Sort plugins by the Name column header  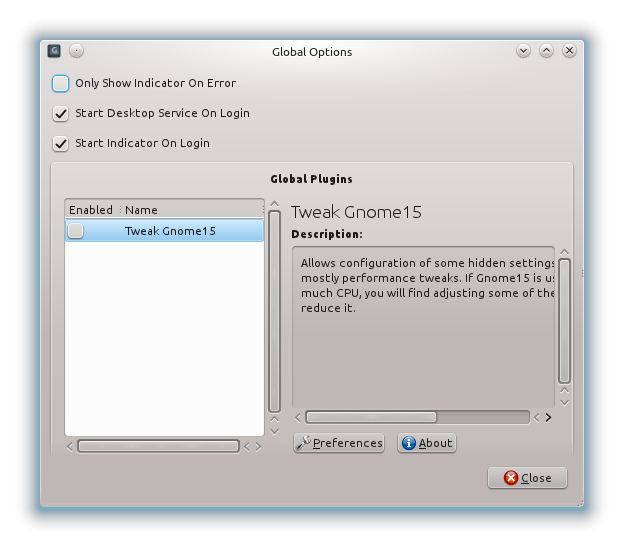coord(141,210)
